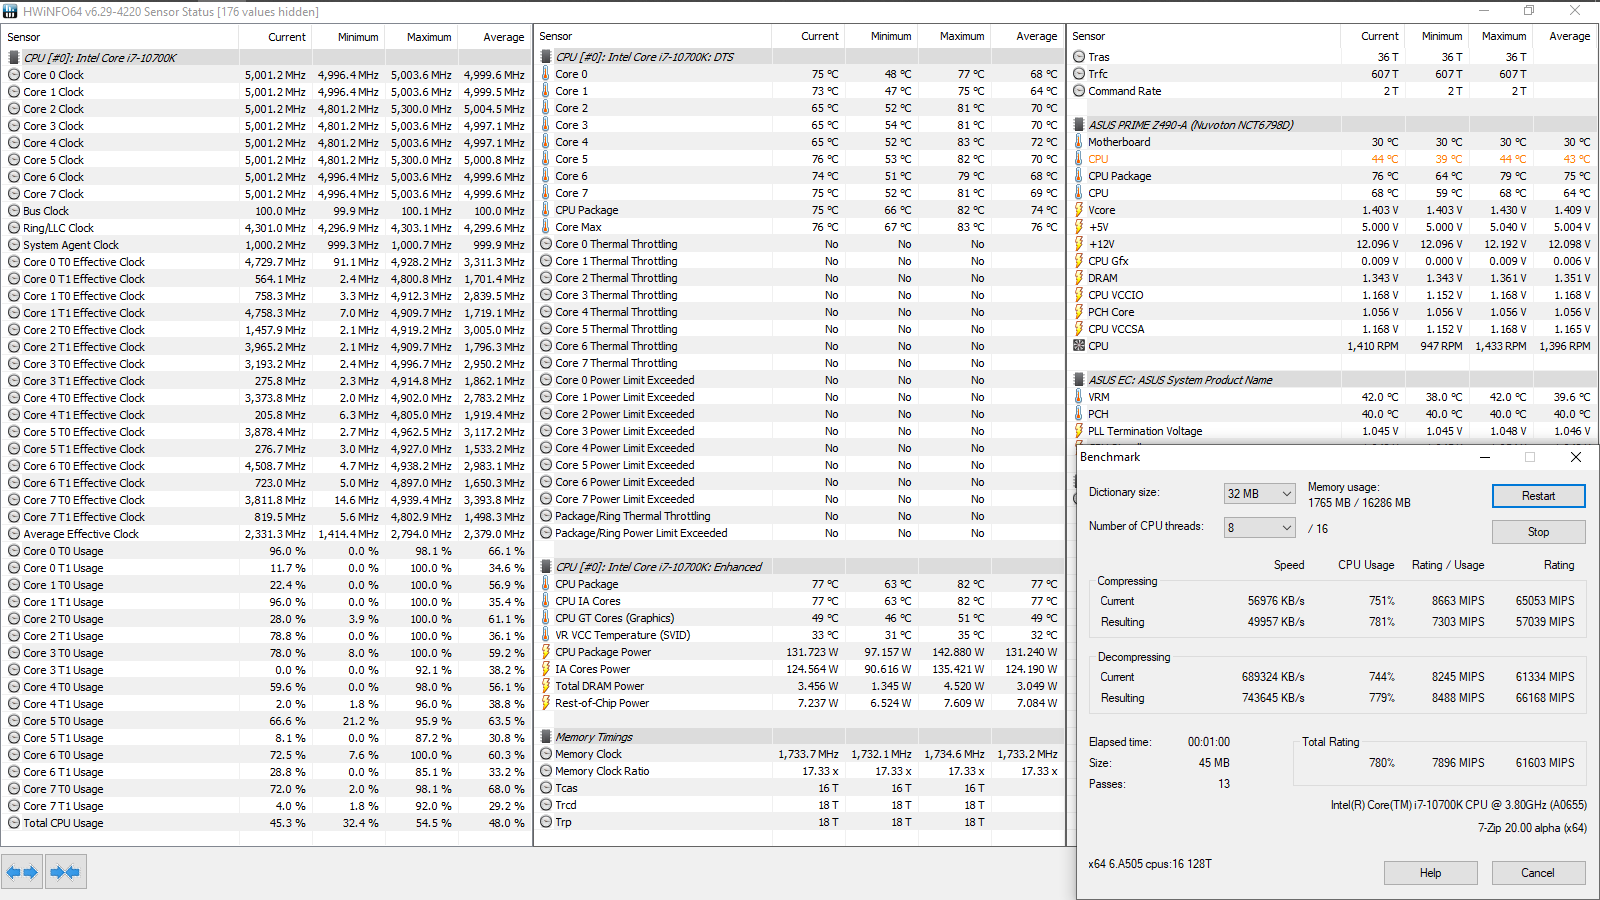Click the '1765 MB / 16286 MB' memory usage text

[x=1359, y=503]
